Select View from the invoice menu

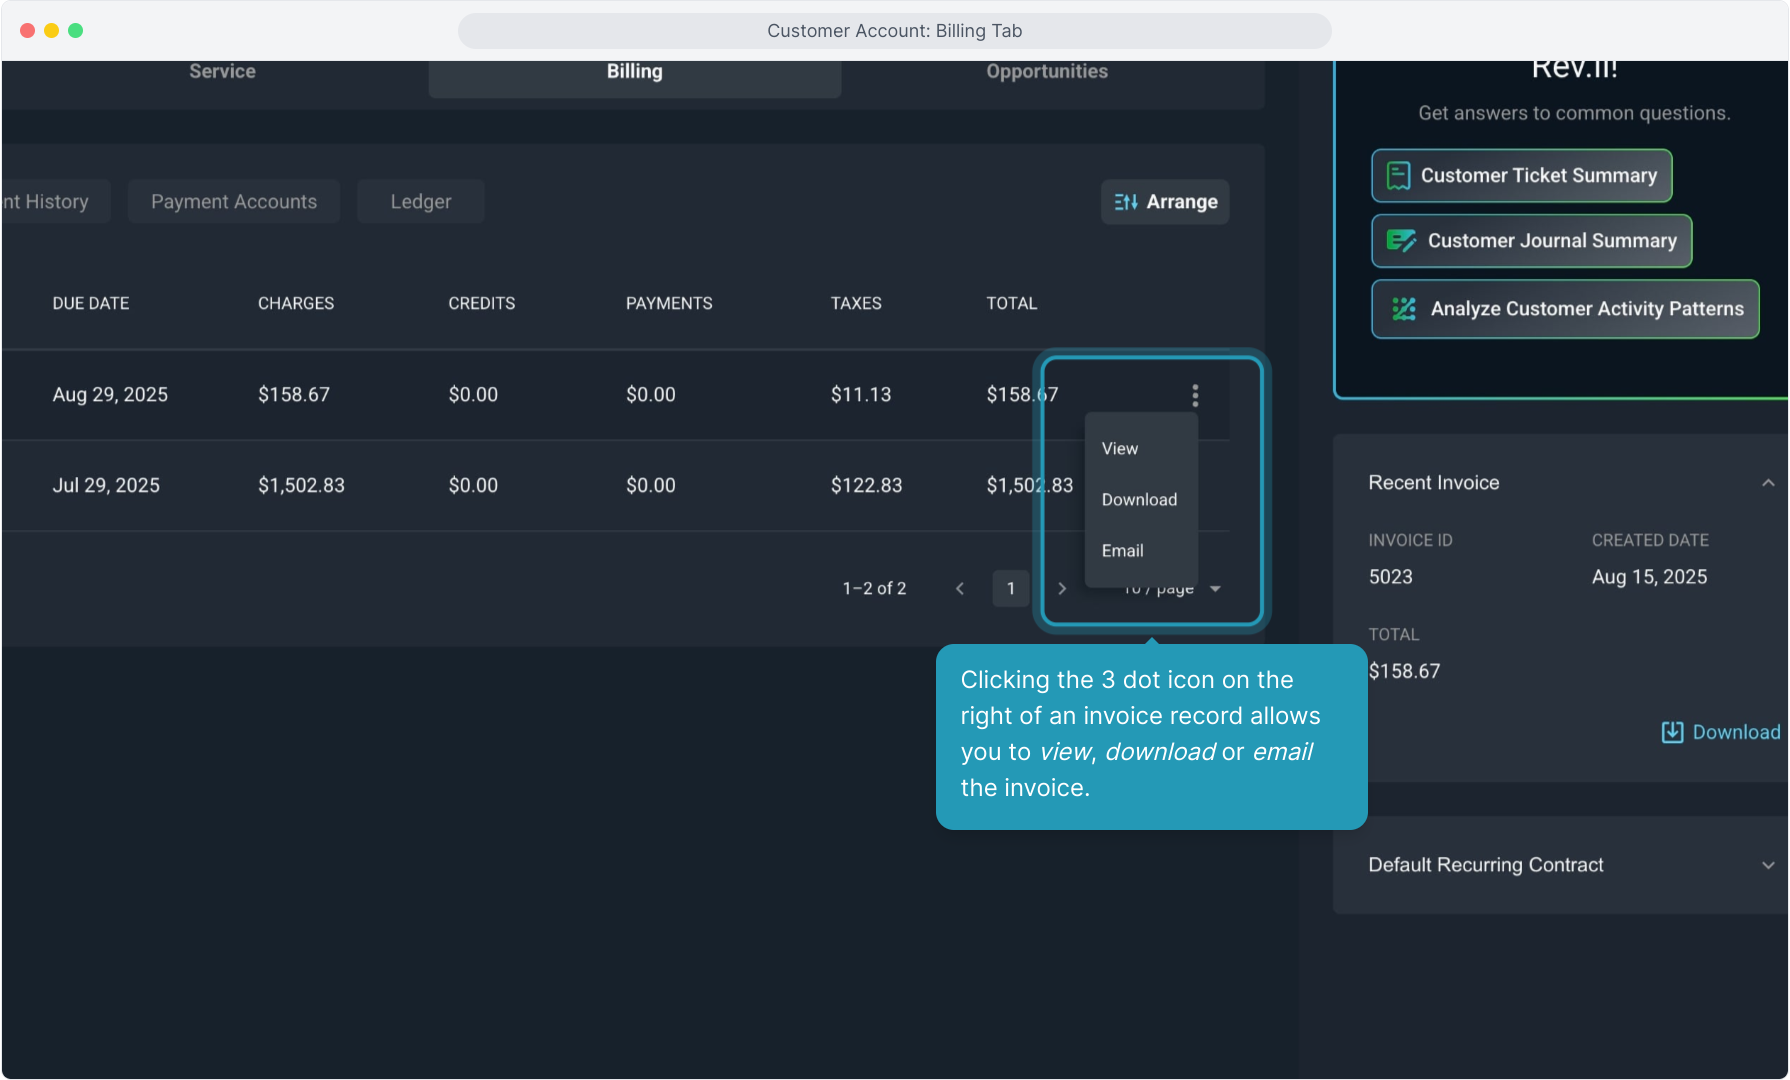click(1120, 449)
